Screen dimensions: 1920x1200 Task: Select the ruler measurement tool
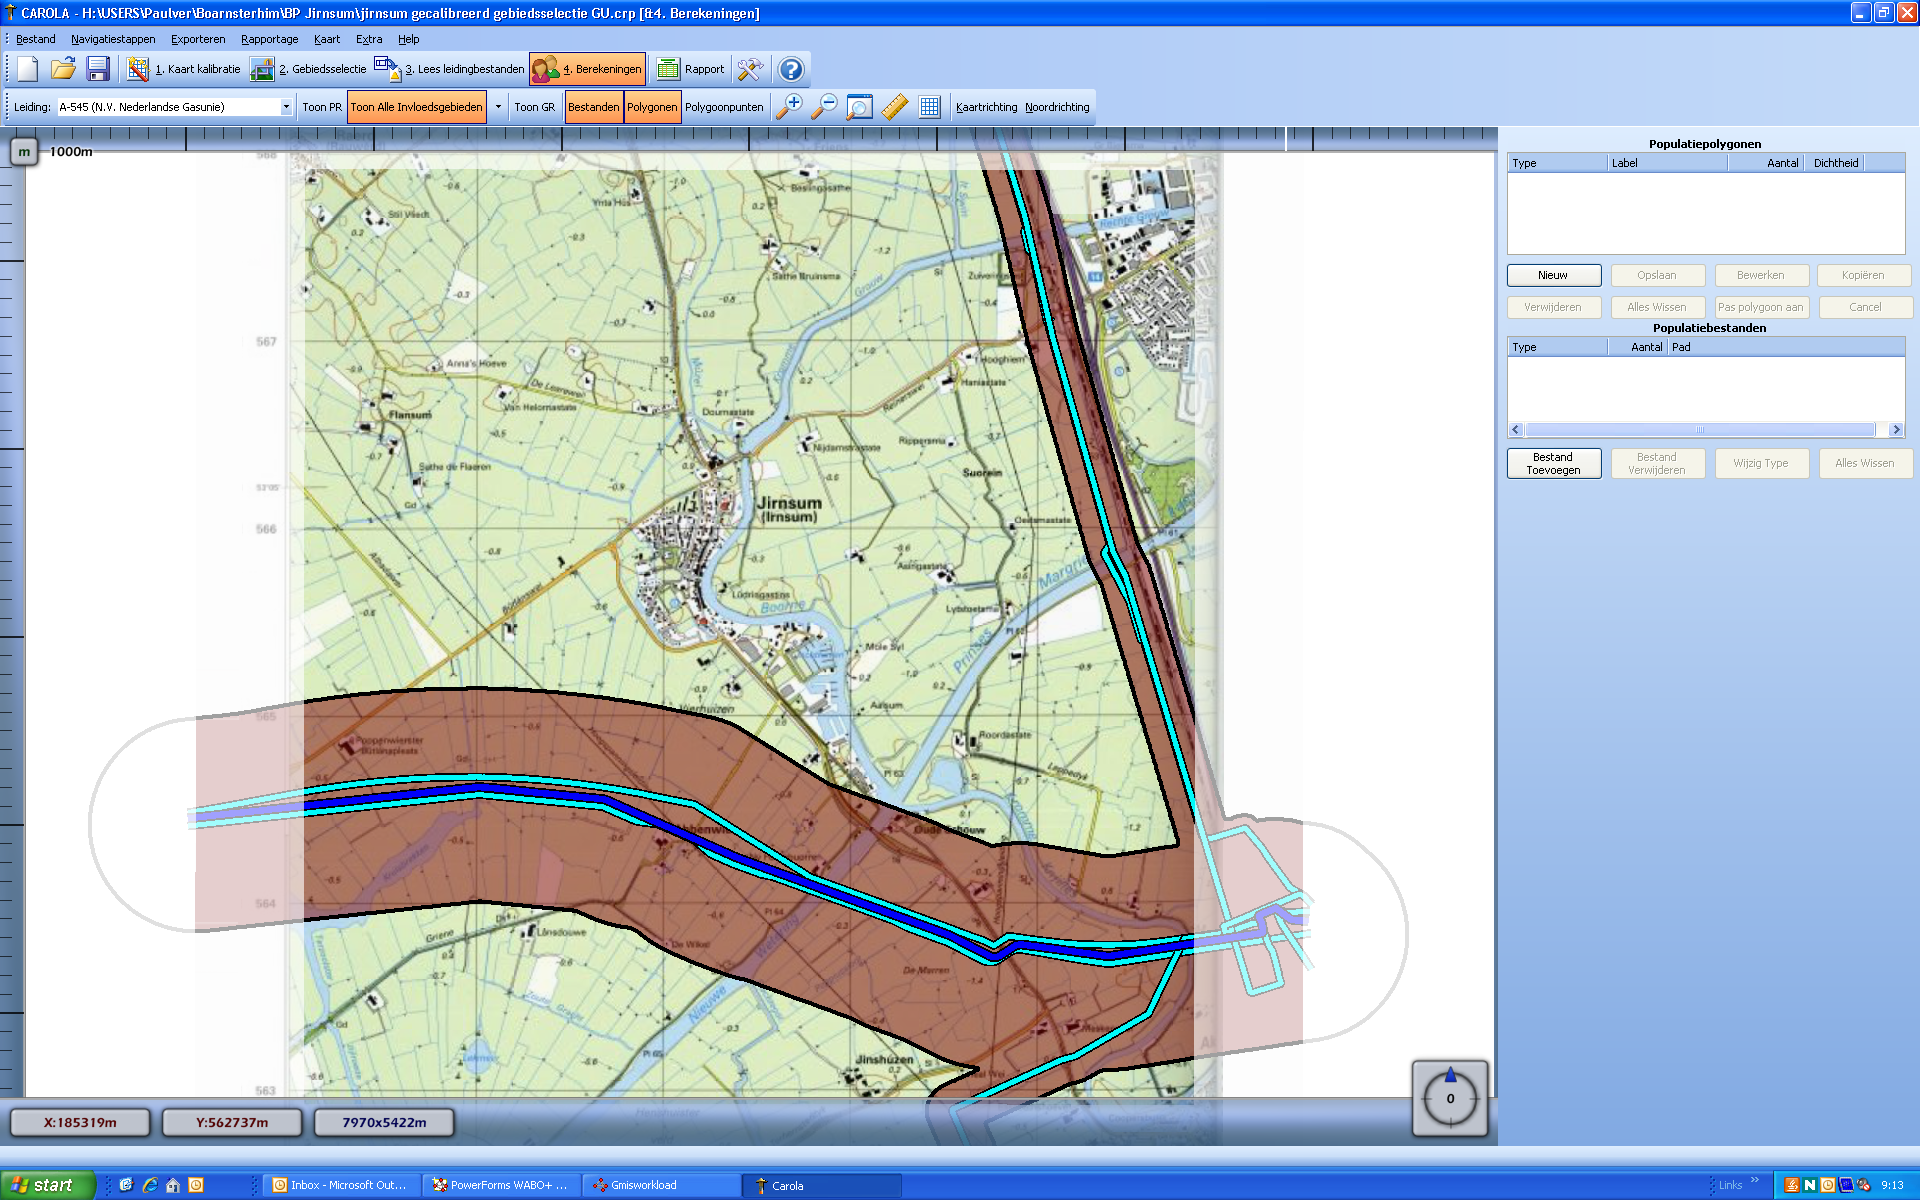[895, 107]
